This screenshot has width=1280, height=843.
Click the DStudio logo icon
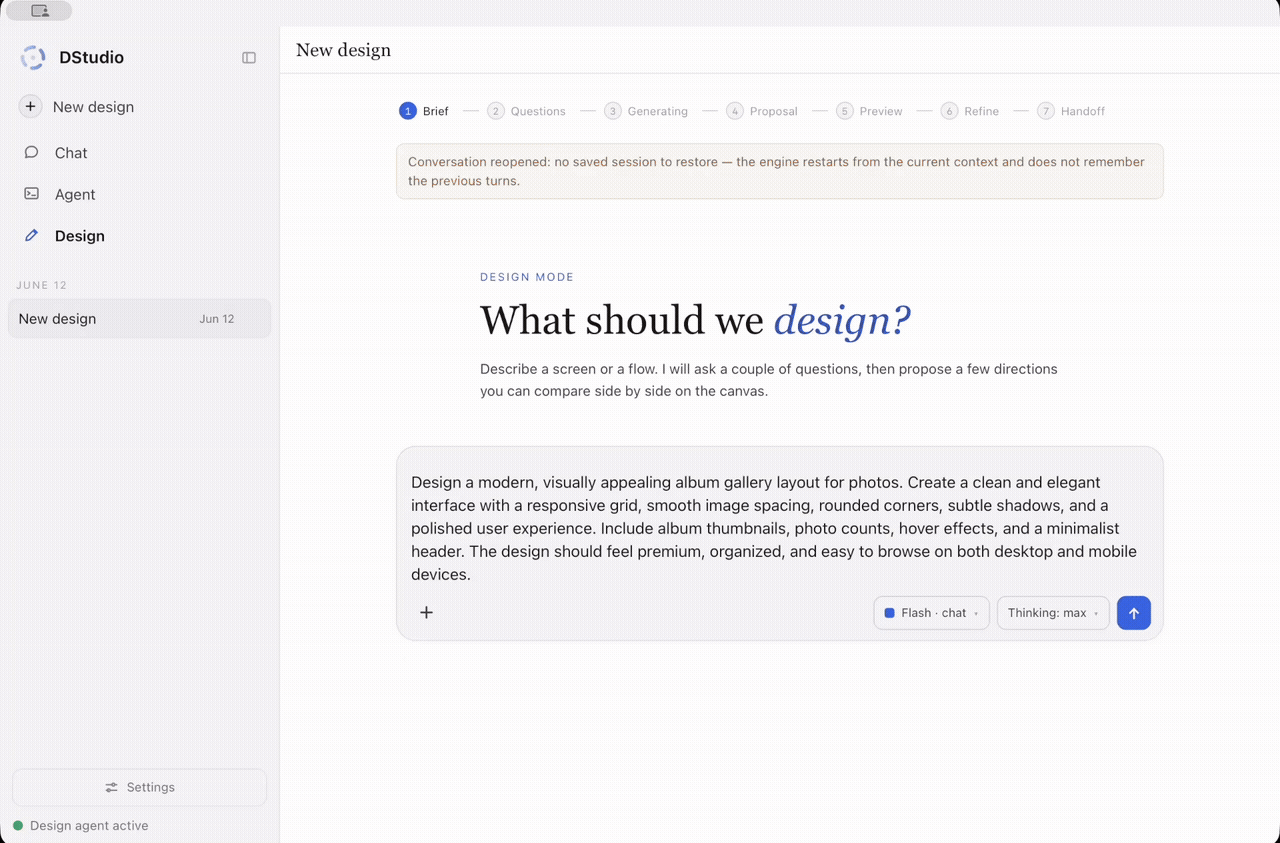33,57
